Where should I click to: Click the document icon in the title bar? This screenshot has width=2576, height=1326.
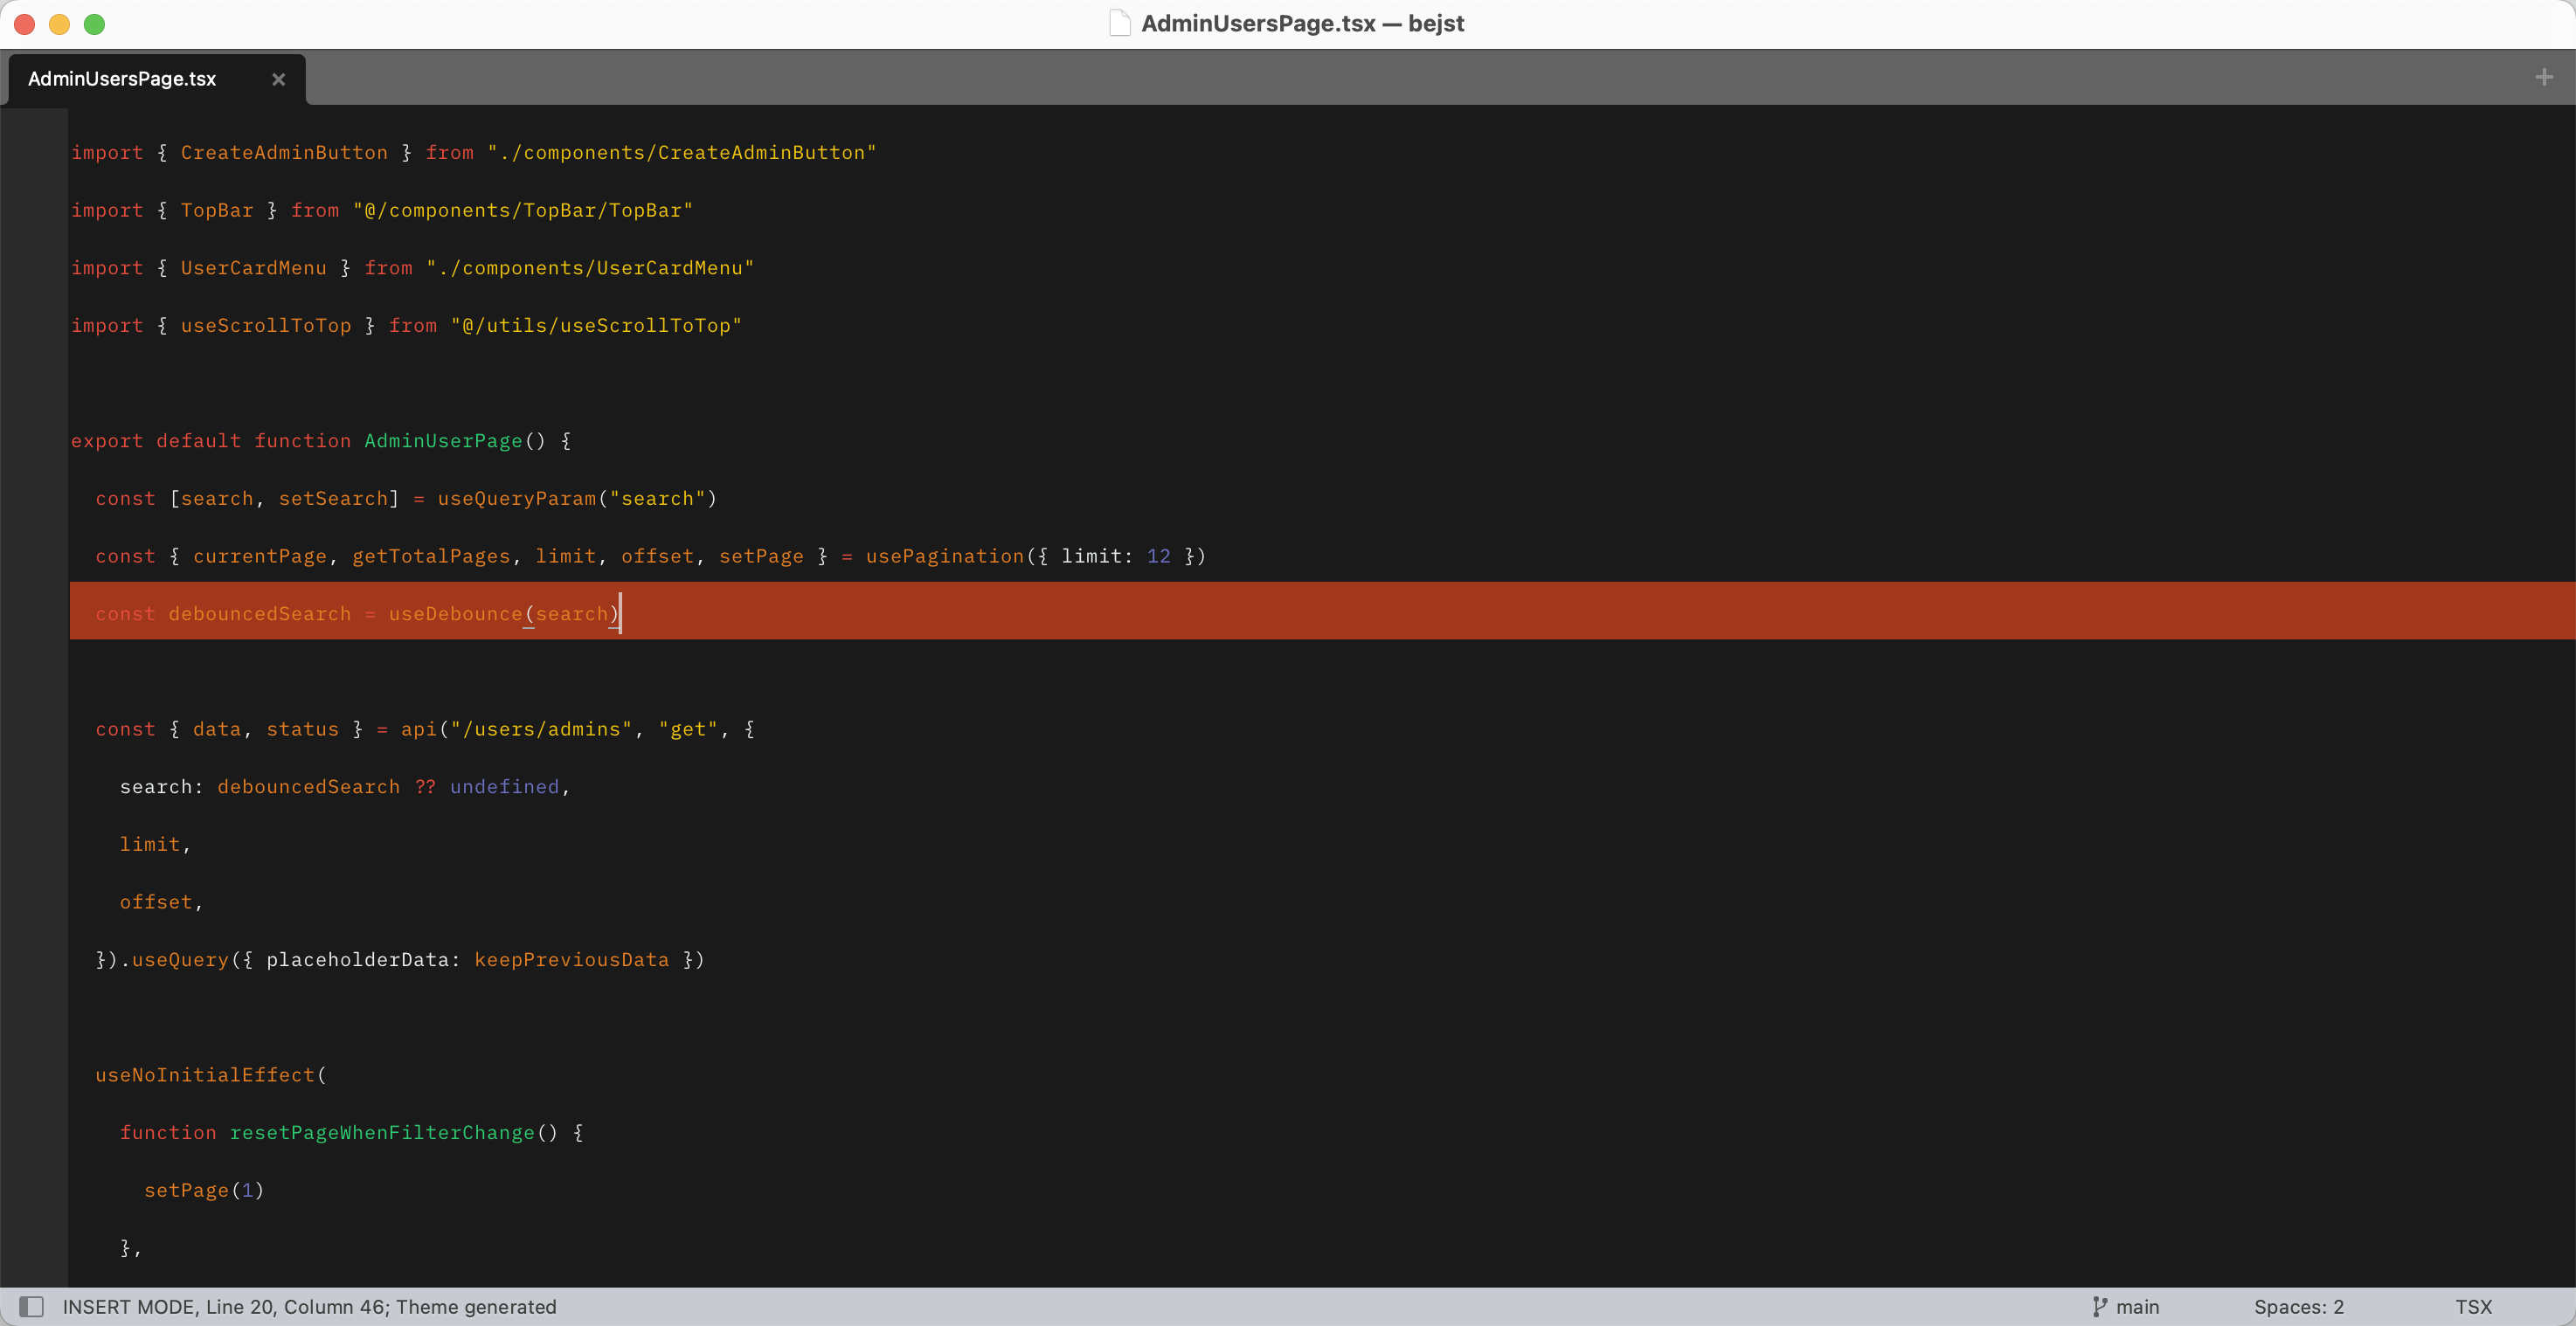click(x=1120, y=23)
